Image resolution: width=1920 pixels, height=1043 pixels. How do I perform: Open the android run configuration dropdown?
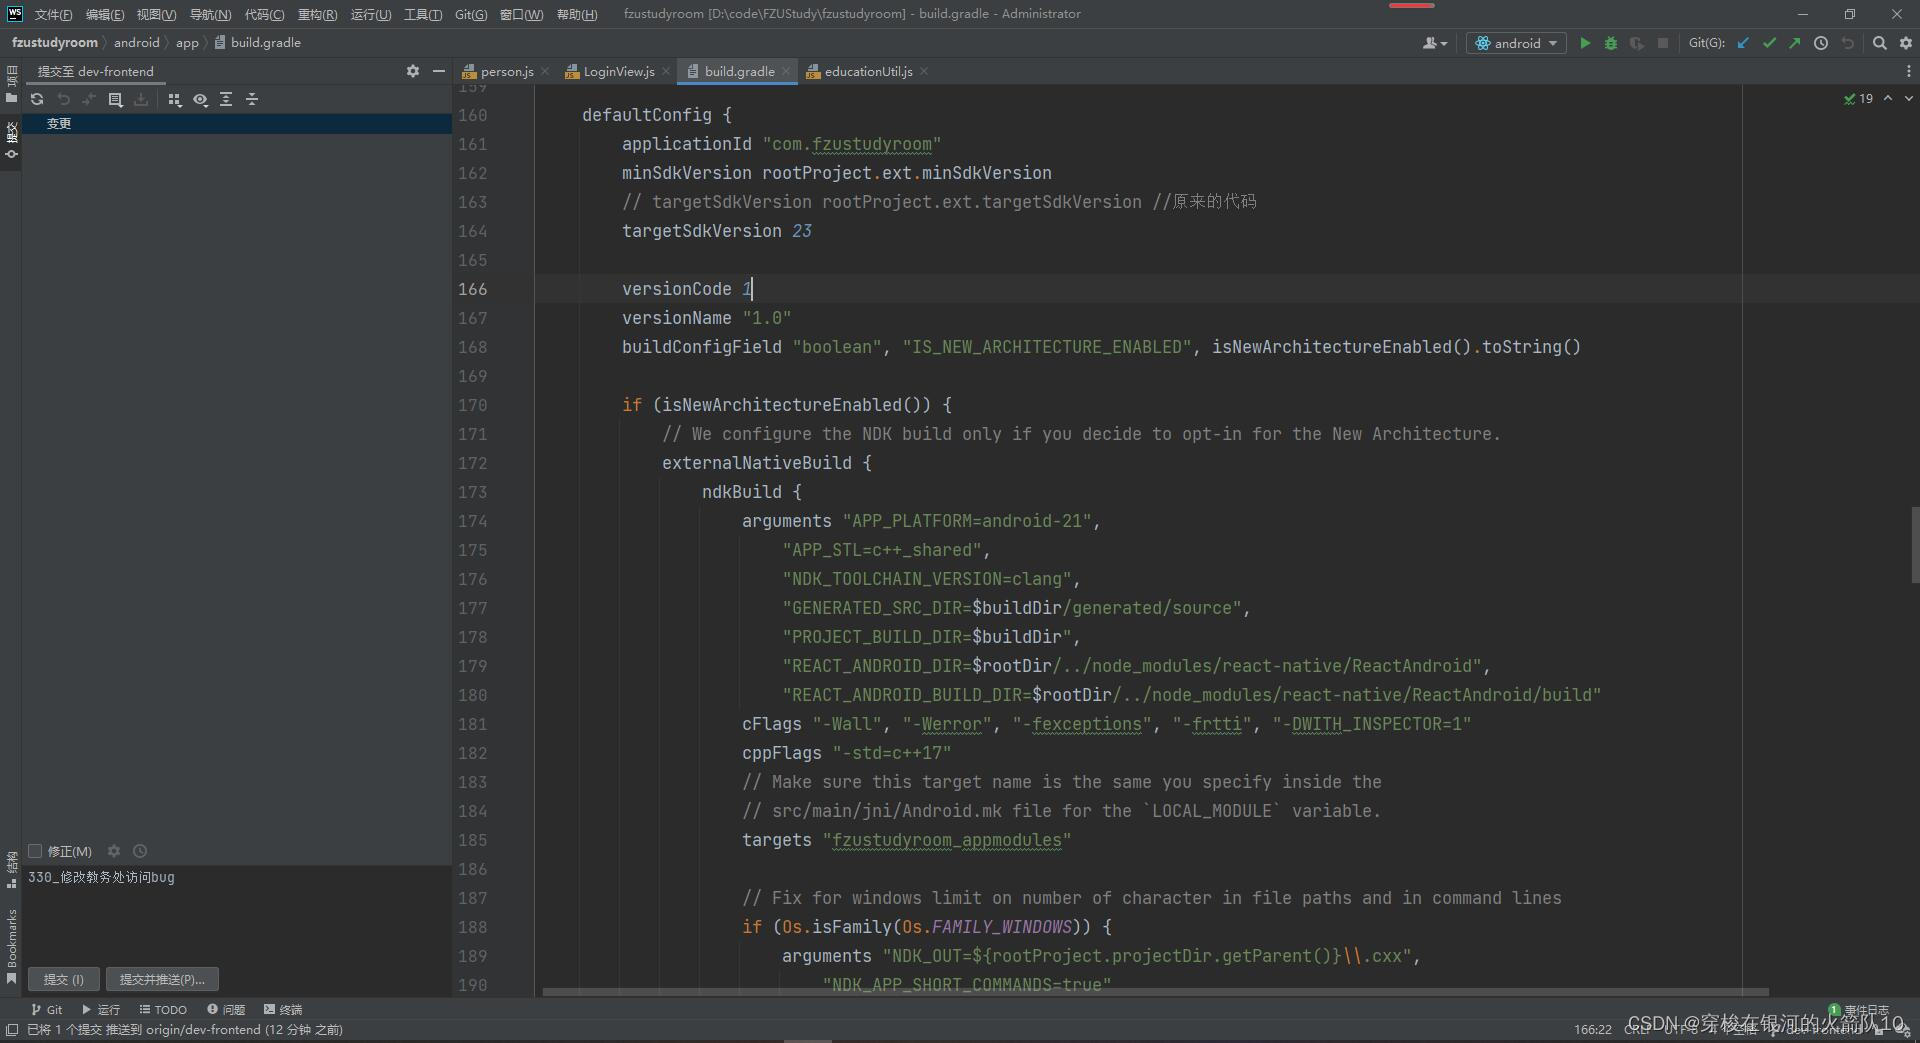tap(1516, 43)
